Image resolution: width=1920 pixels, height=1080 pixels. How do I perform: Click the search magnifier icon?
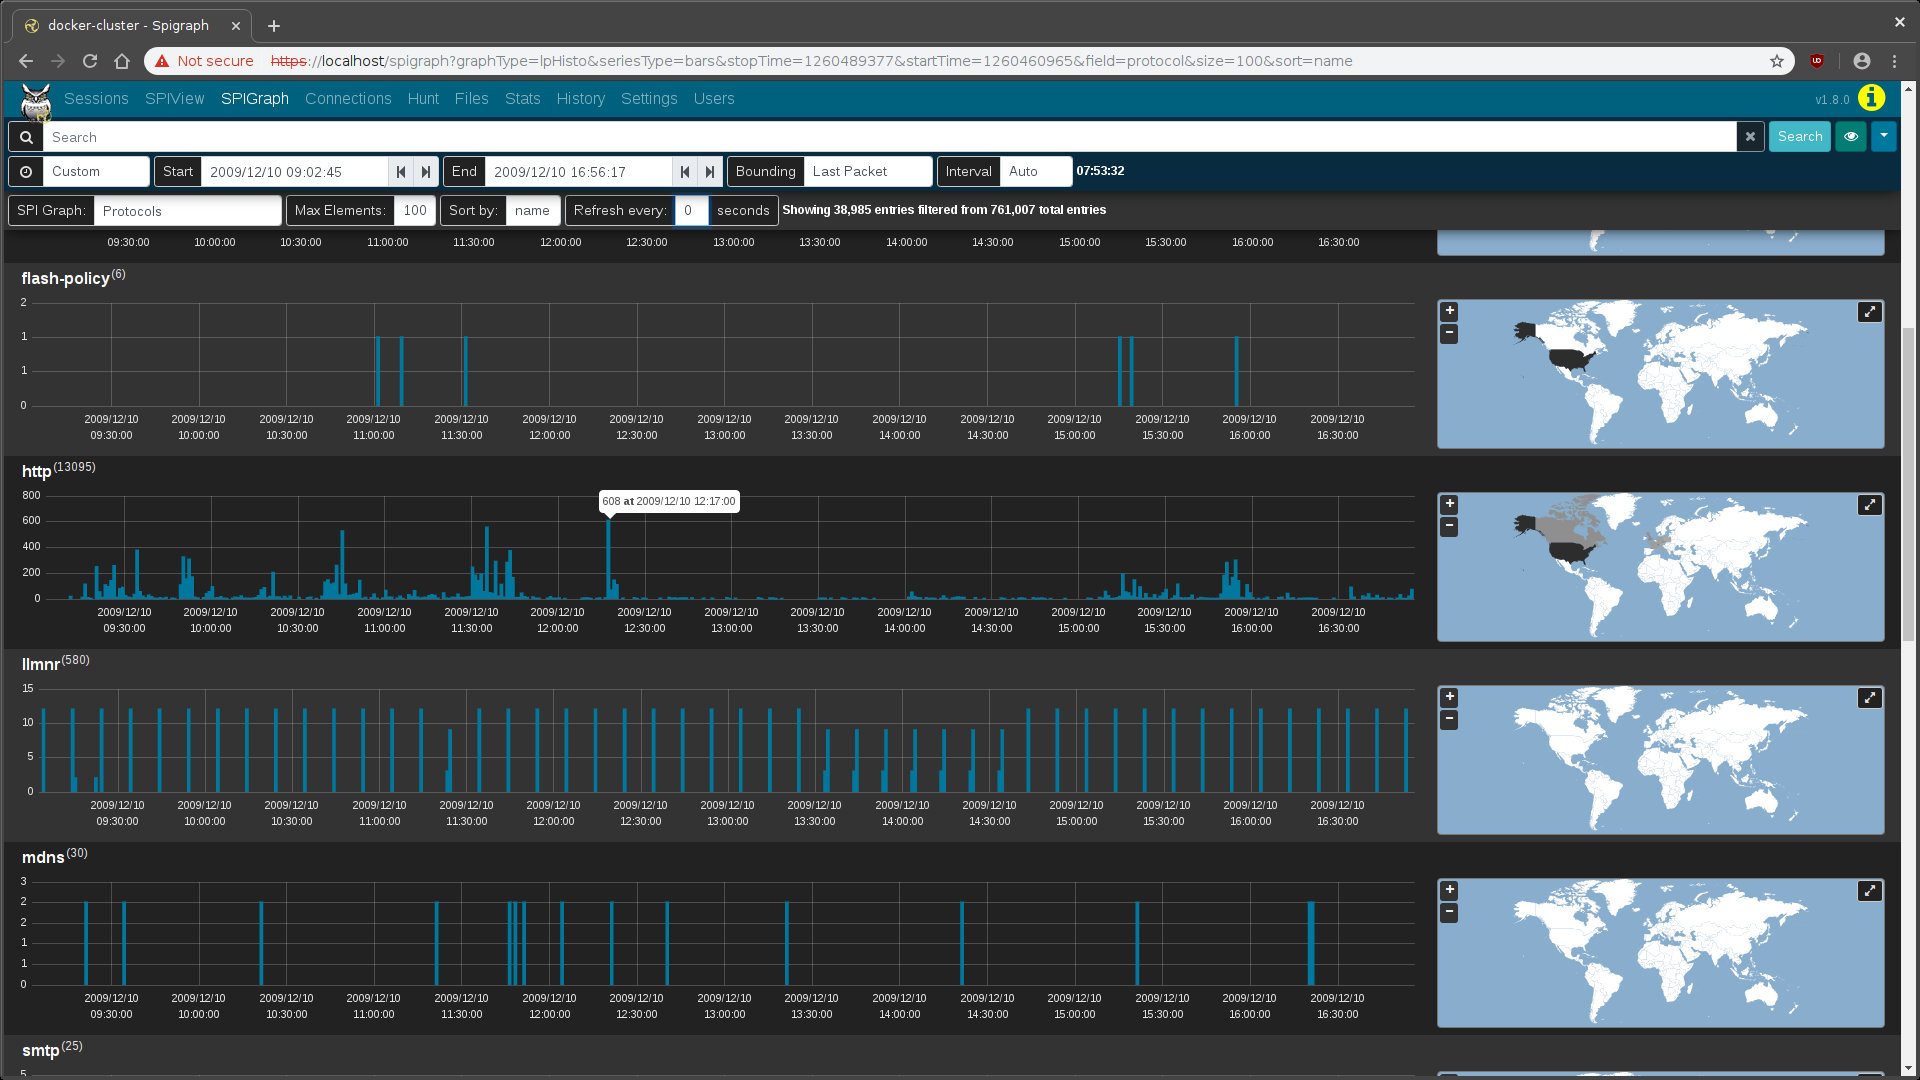25,136
